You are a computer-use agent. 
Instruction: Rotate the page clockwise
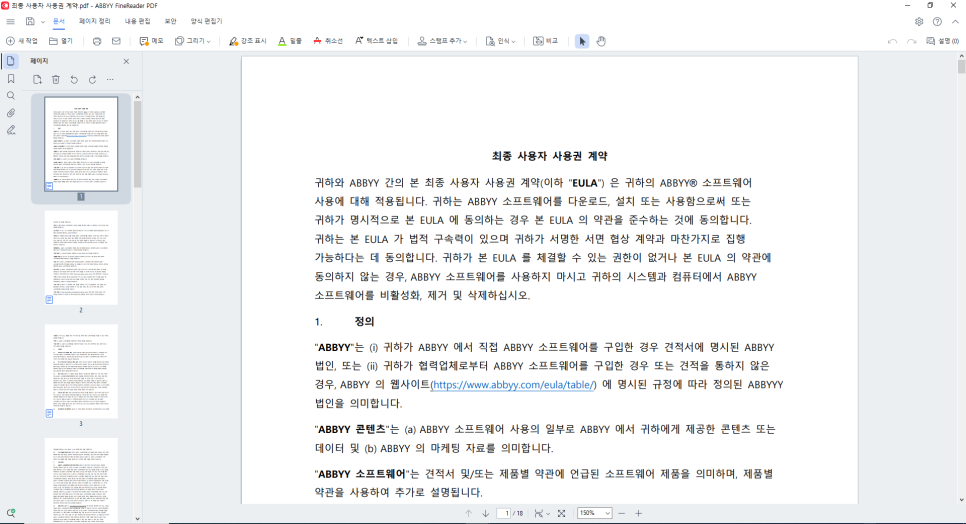coord(92,79)
